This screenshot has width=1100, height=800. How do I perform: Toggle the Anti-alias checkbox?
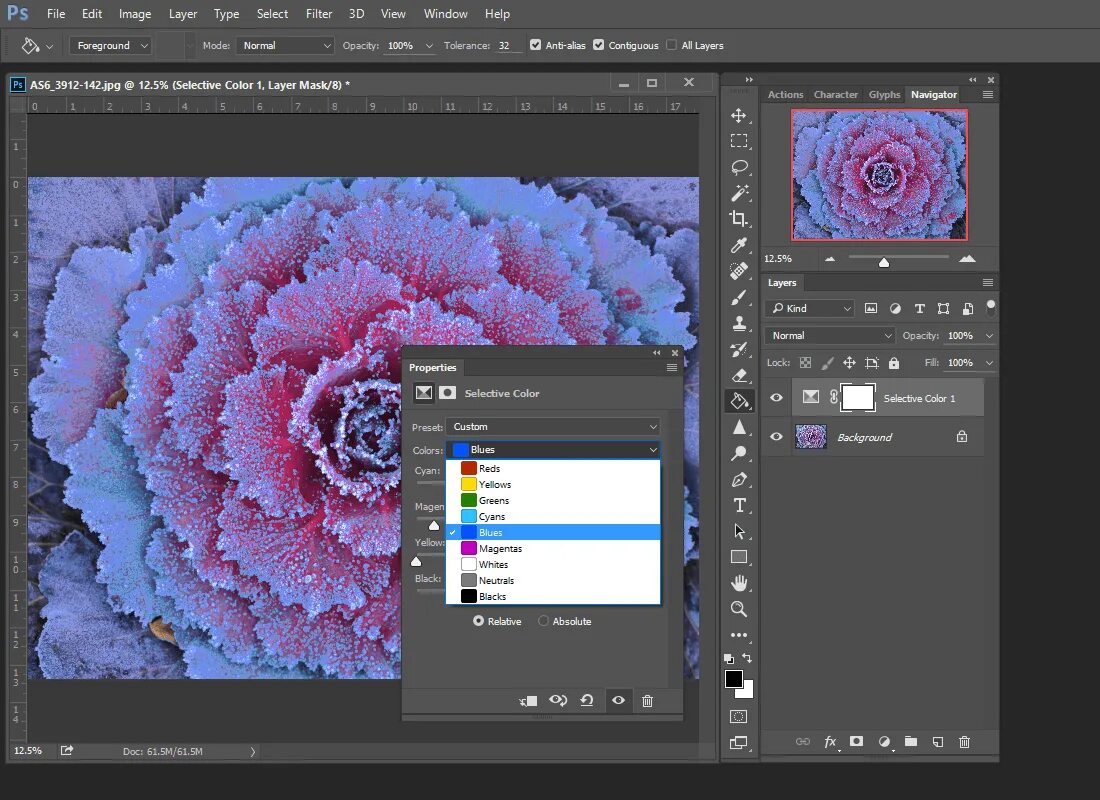(536, 45)
